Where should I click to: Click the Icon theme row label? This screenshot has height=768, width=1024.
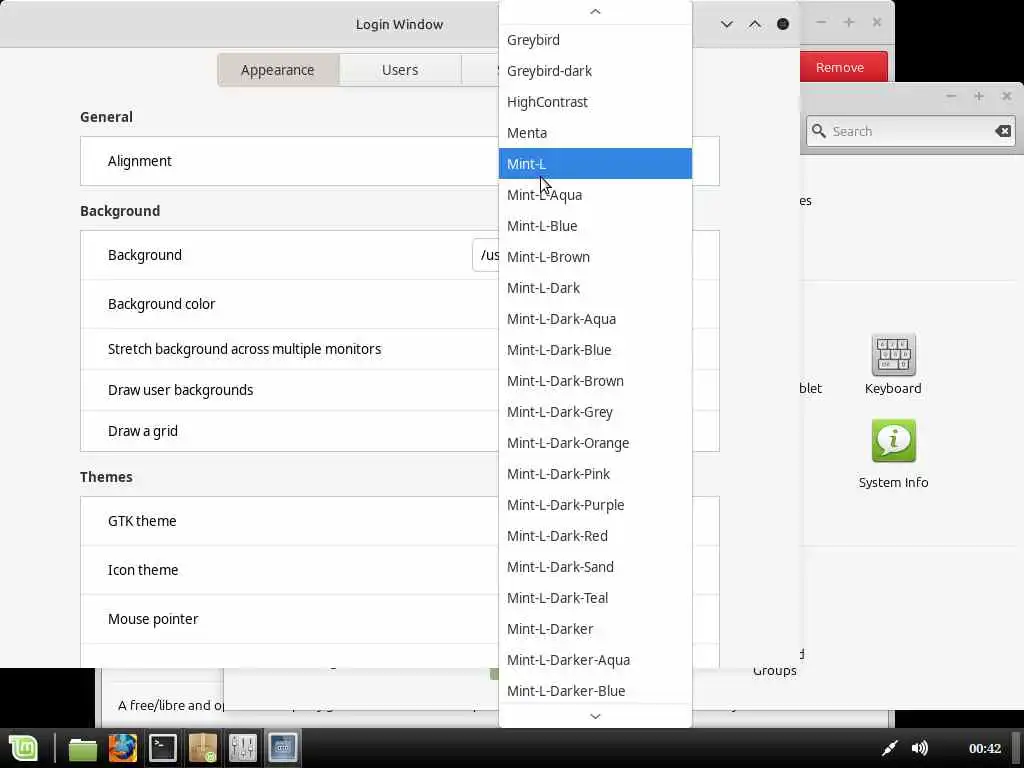point(142,570)
